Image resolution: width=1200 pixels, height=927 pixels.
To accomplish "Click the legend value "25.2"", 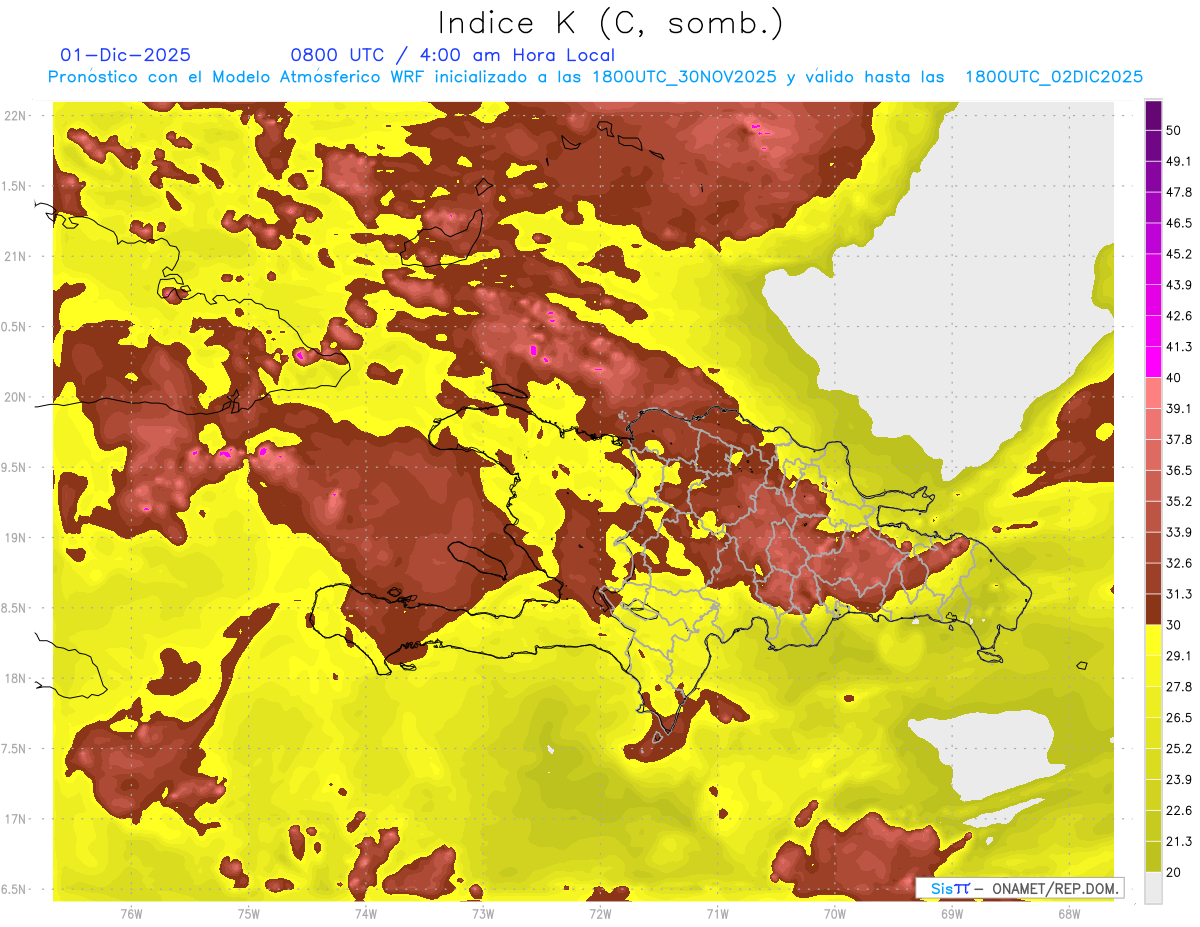I will pyautogui.click(x=1179, y=748).
